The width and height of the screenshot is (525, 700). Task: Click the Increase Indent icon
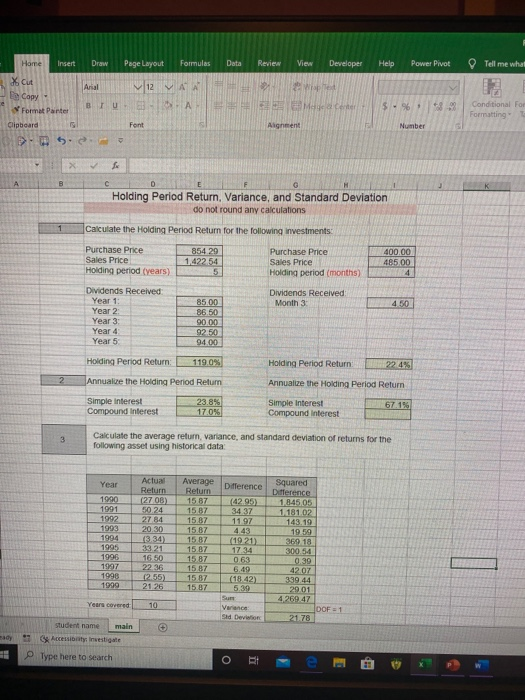pos(278,106)
